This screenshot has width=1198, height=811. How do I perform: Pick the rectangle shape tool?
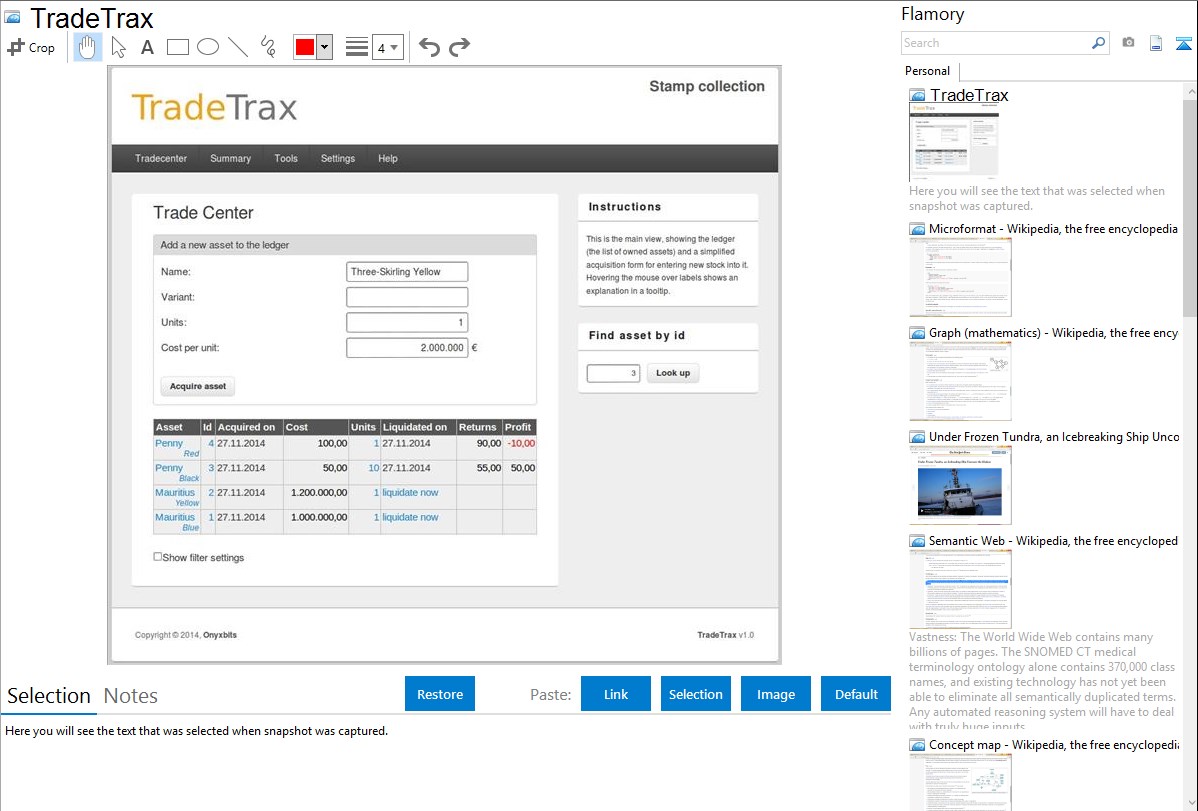[178, 47]
